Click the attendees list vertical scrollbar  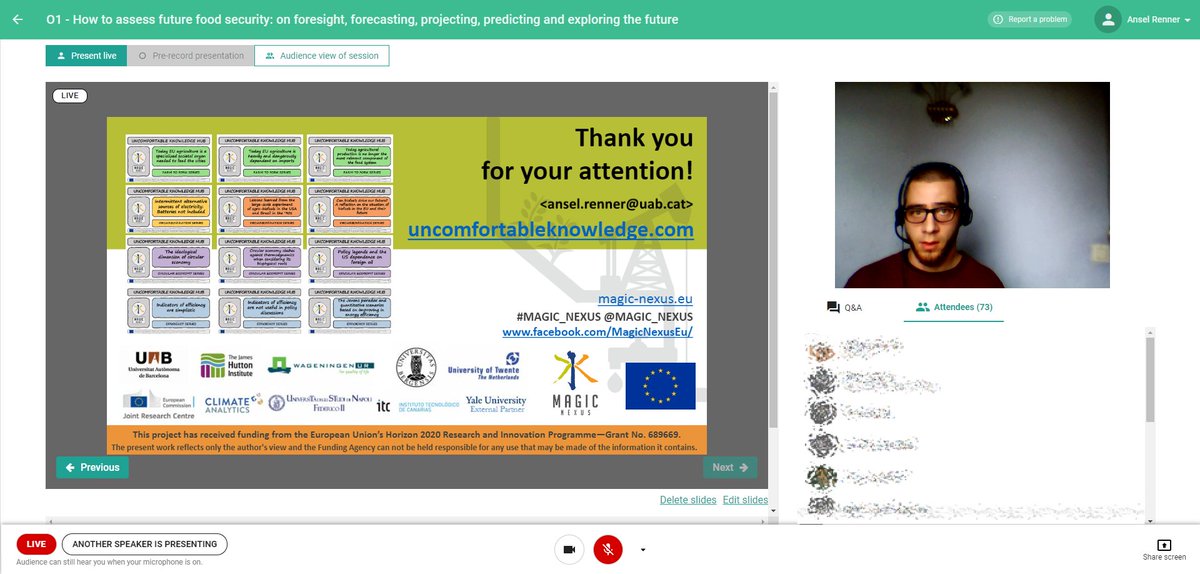(1150, 380)
